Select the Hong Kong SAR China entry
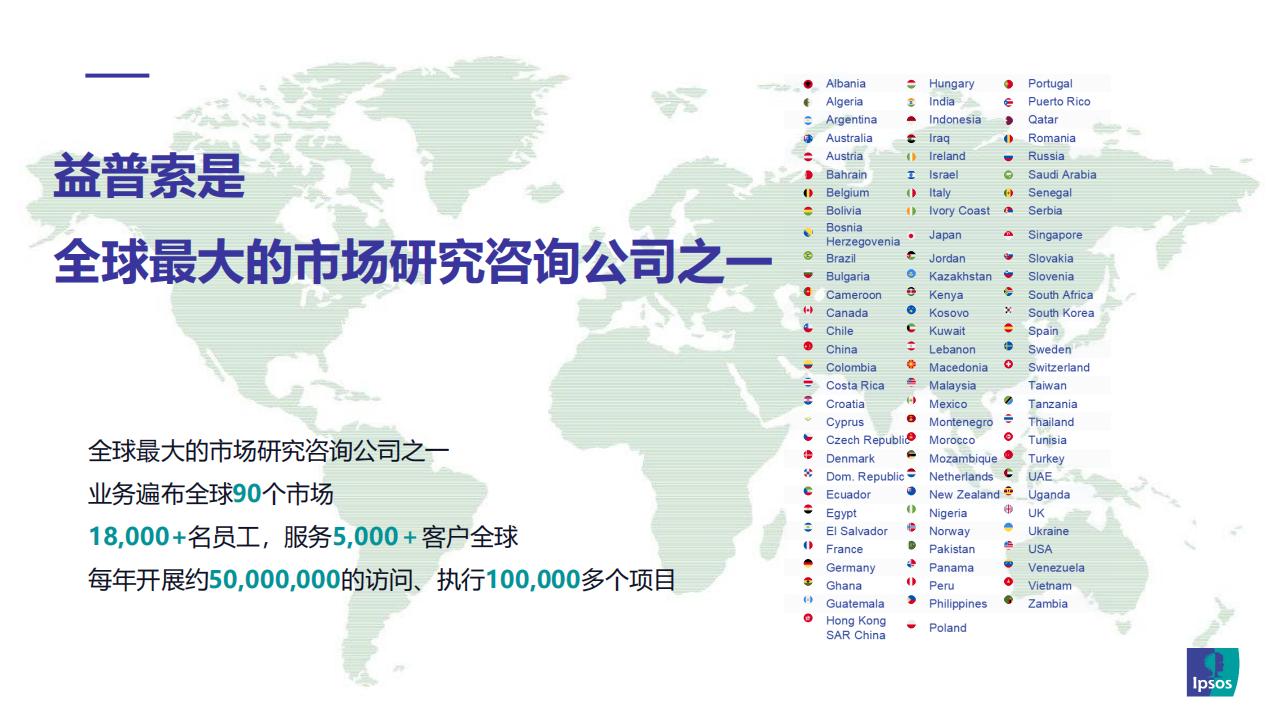Screen dimensions: 1280x720 855,627
